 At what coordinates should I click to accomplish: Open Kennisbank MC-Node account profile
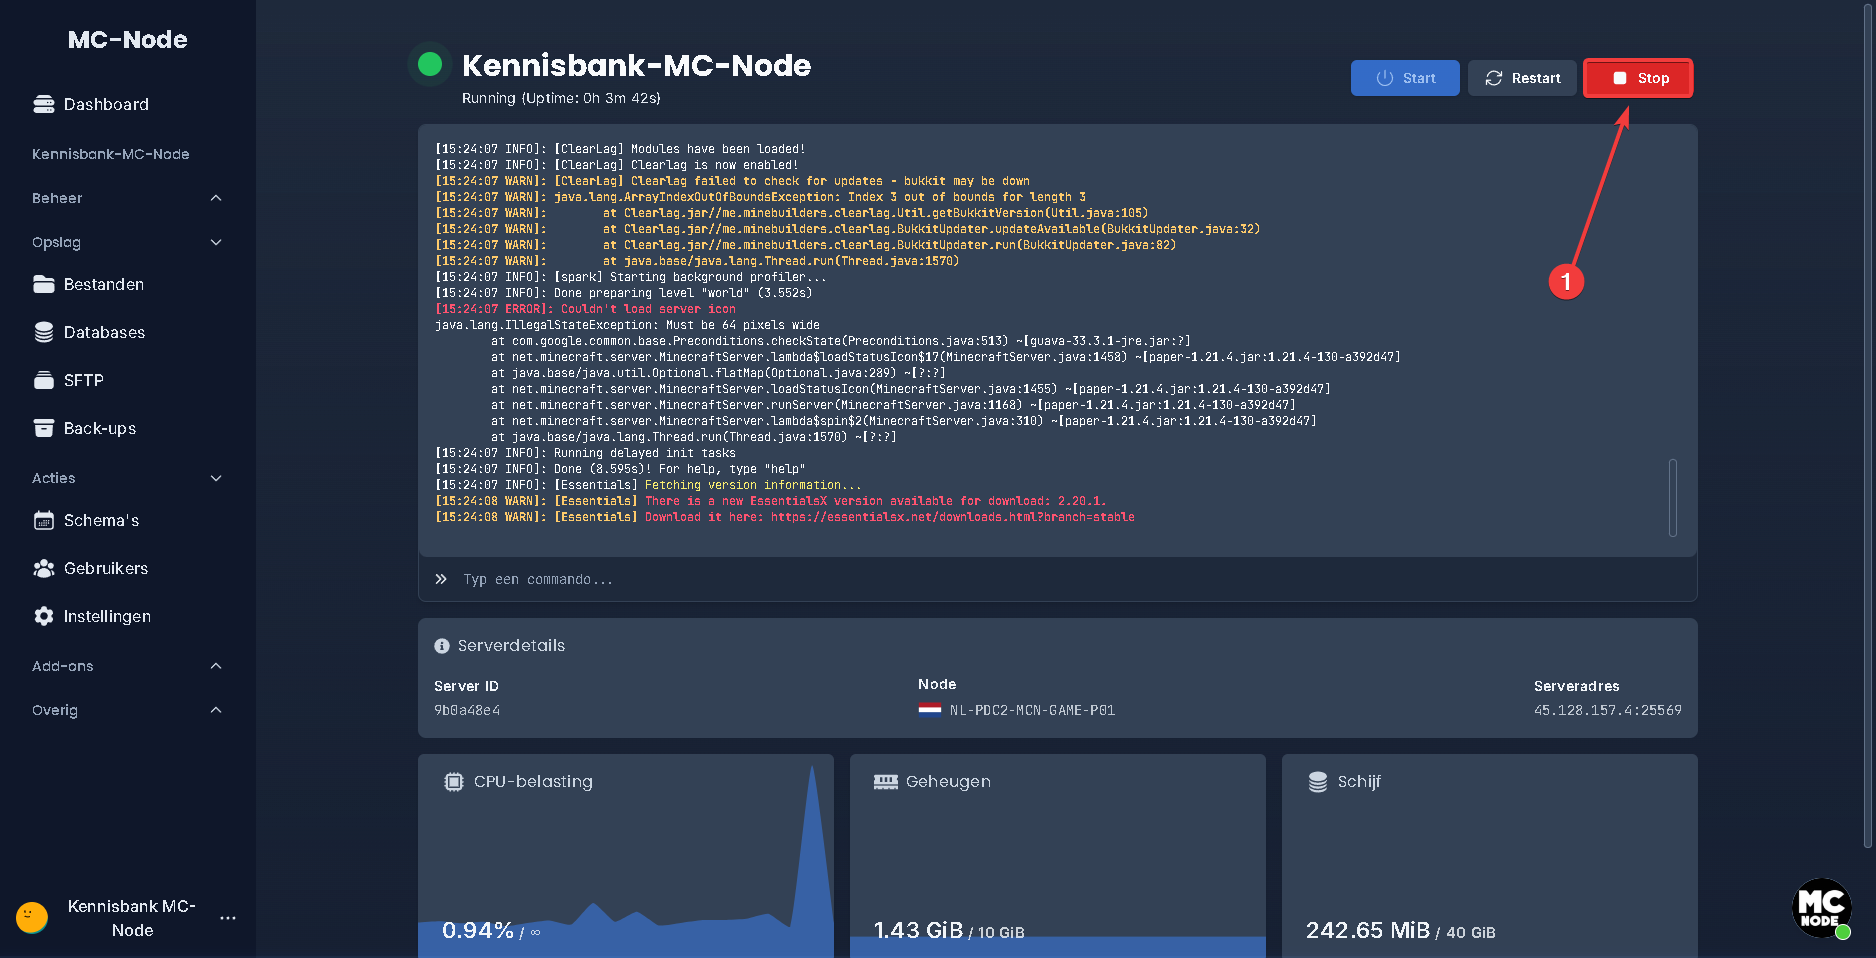(132, 918)
